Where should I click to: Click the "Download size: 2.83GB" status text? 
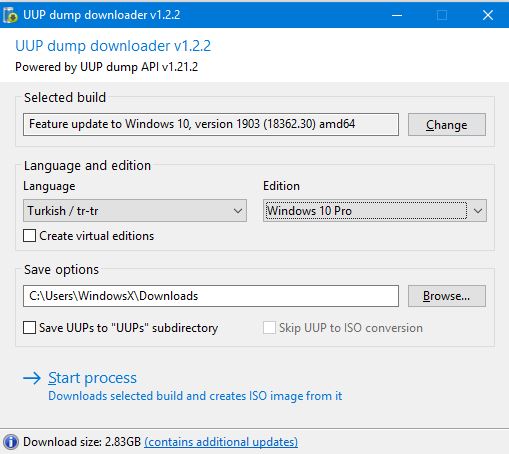click(82, 442)
